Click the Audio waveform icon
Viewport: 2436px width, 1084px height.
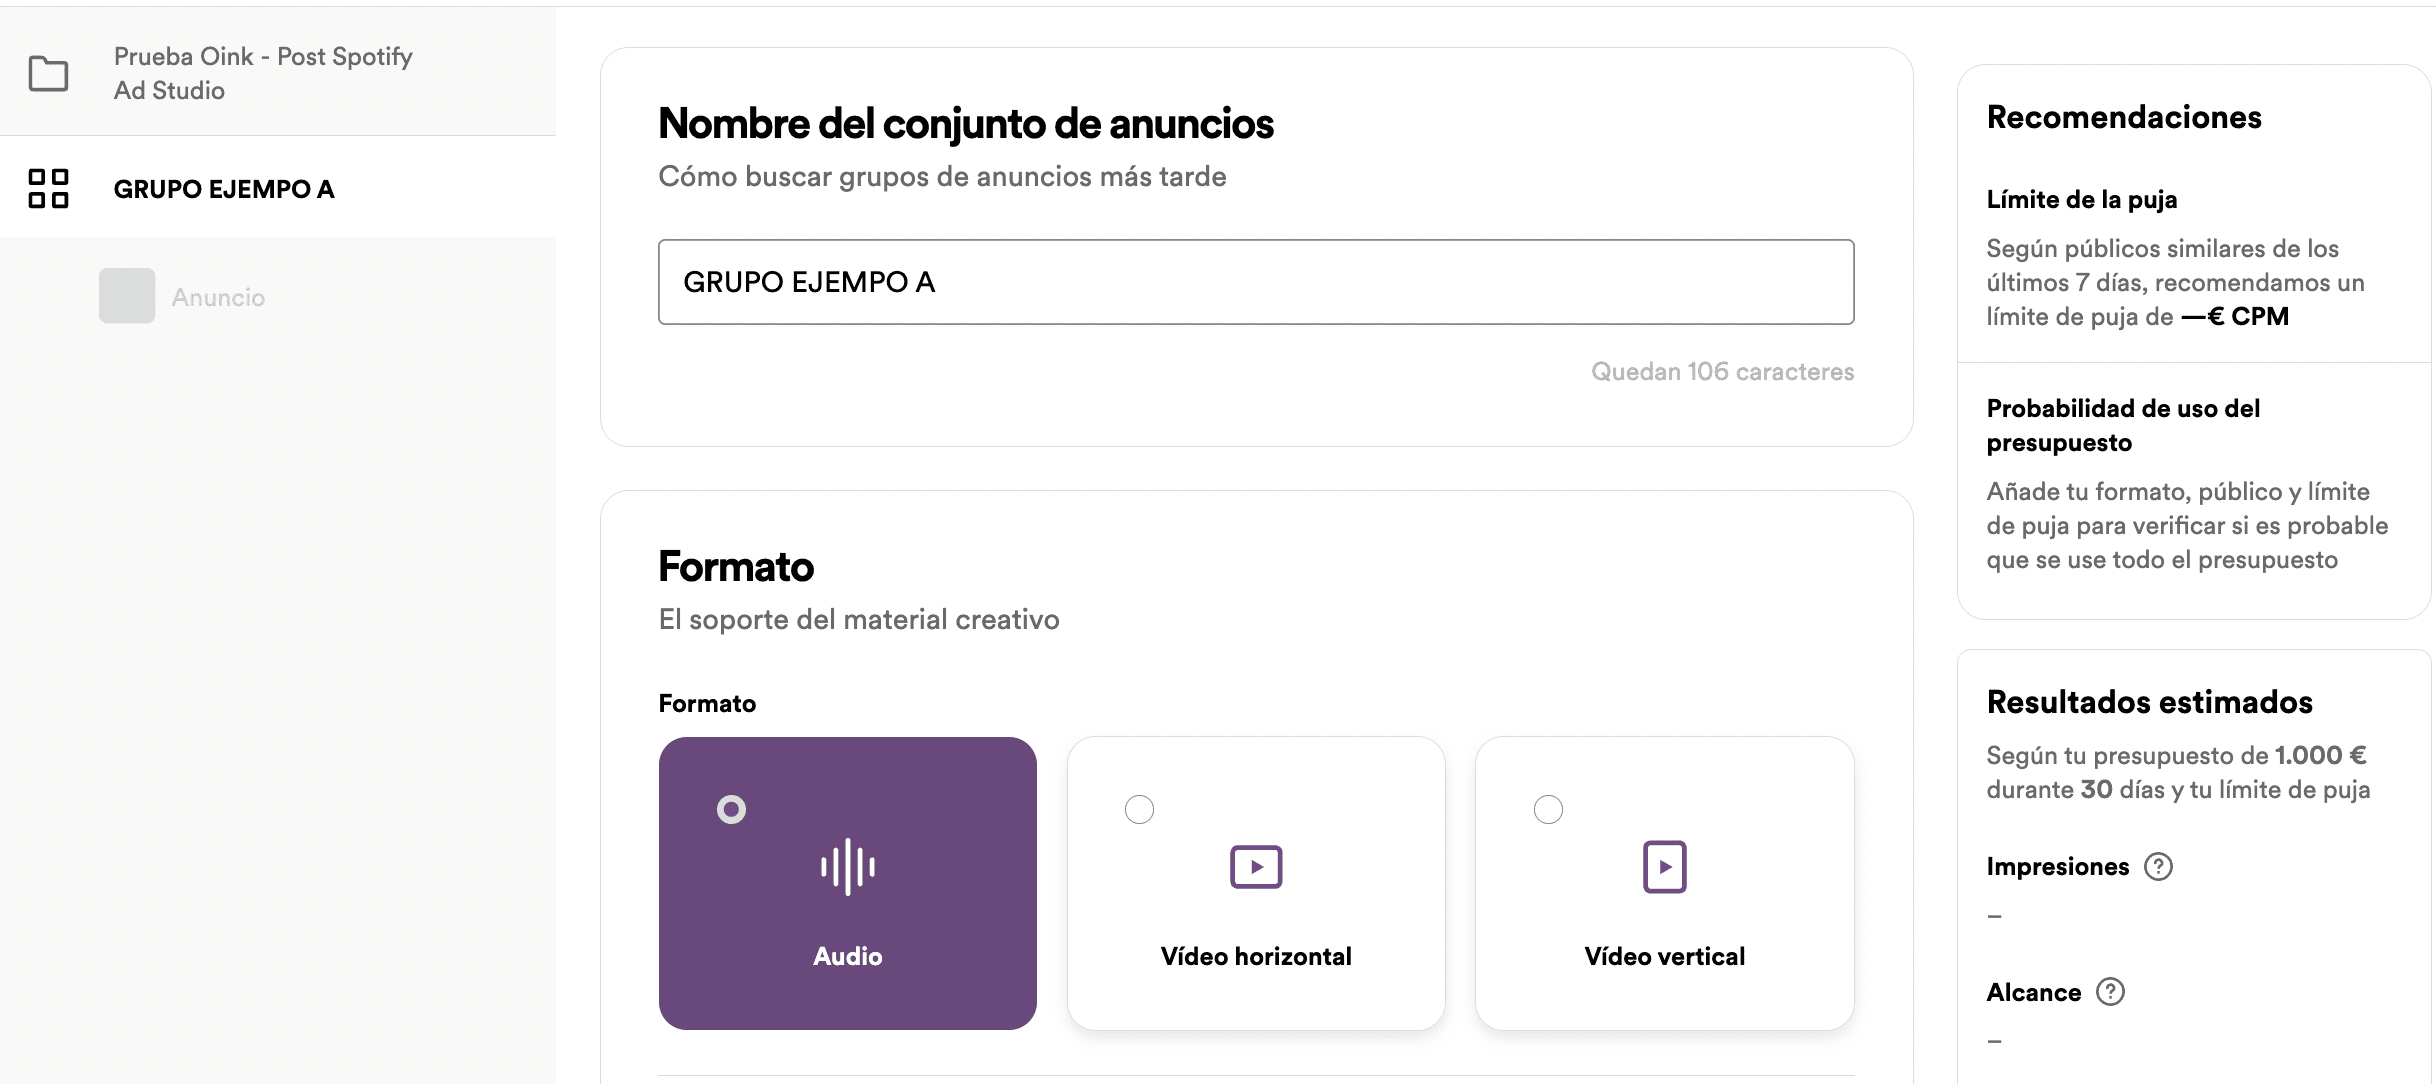847,866
